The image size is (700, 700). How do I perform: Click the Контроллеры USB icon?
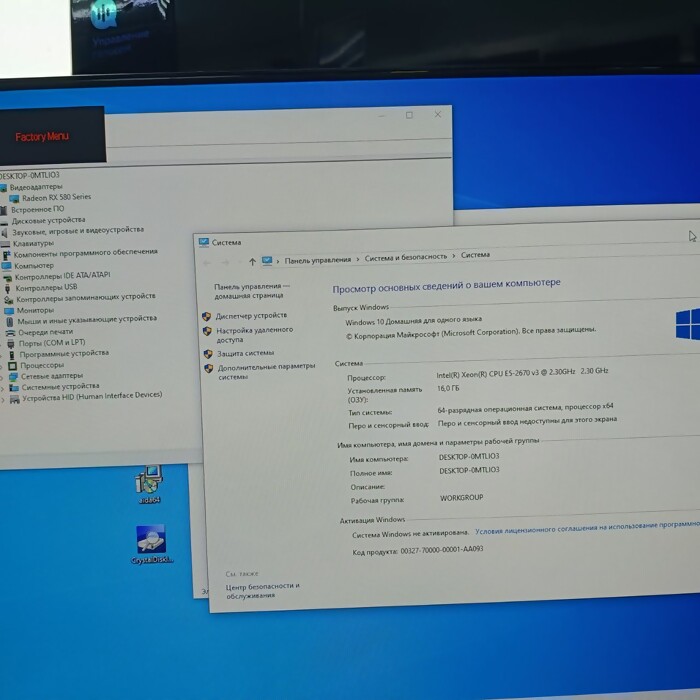[x=8, y=288]
